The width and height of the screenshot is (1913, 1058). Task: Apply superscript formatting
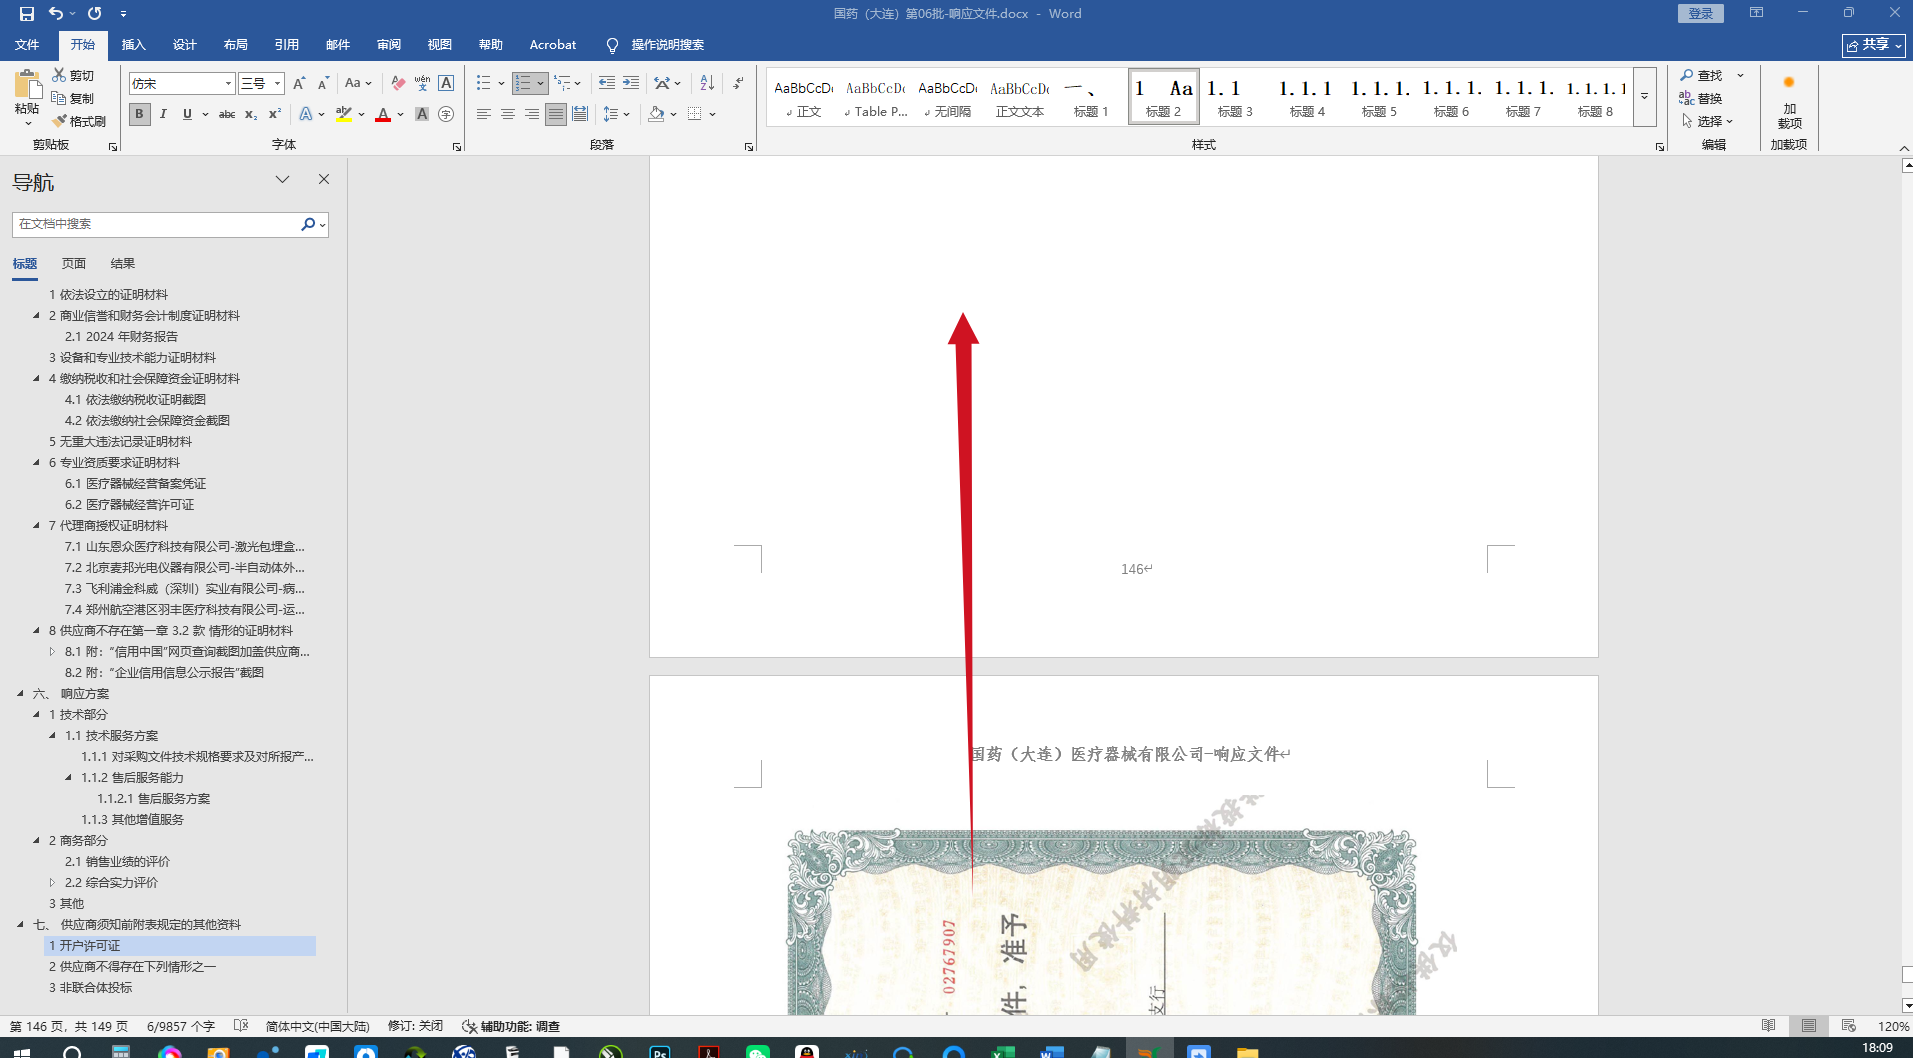(x=275, y=114)
